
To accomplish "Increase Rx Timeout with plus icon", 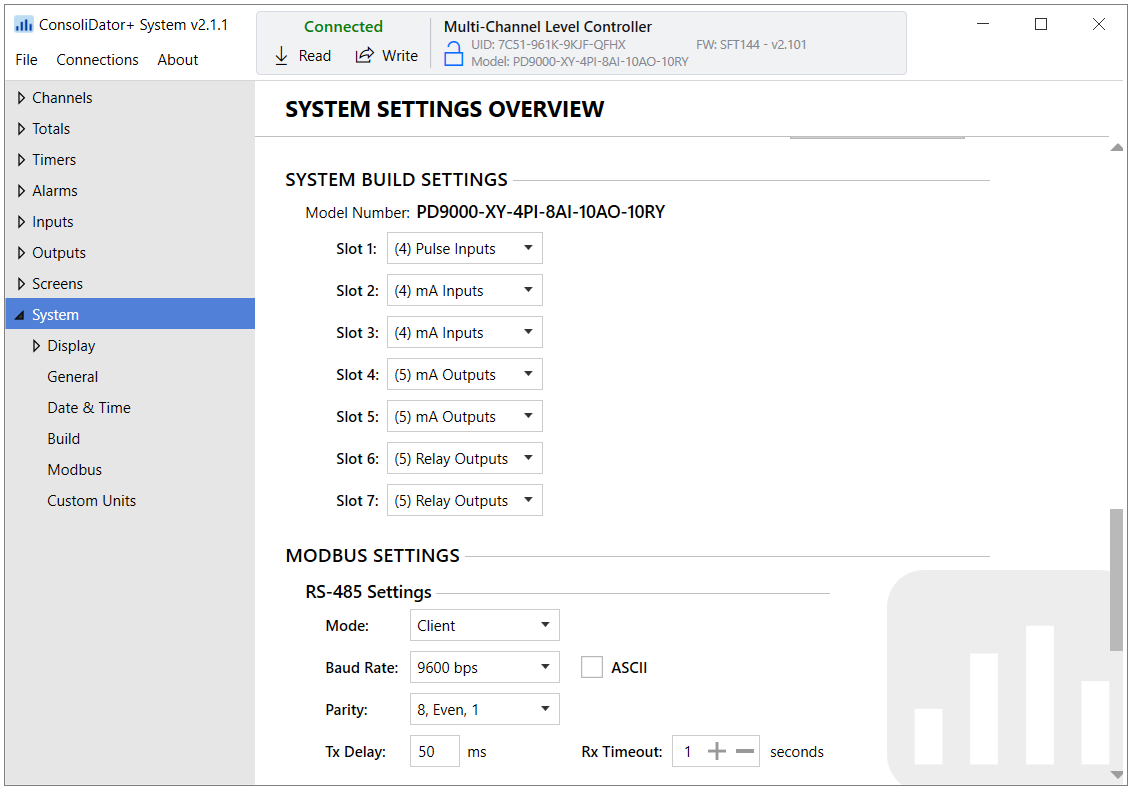I will click(716, 752).
